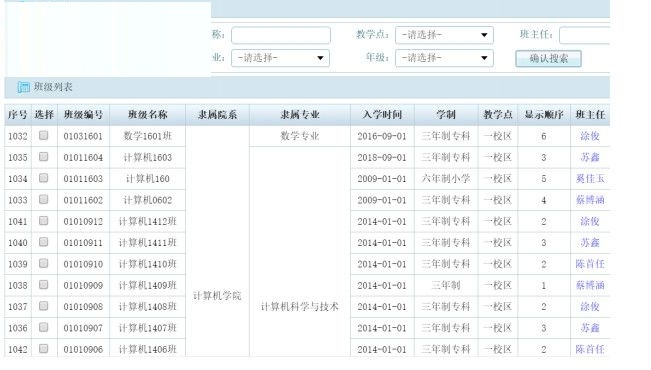Viewport: 651px width, 370px height.
Task: Click class code 01031601
Action: point(83,136)
